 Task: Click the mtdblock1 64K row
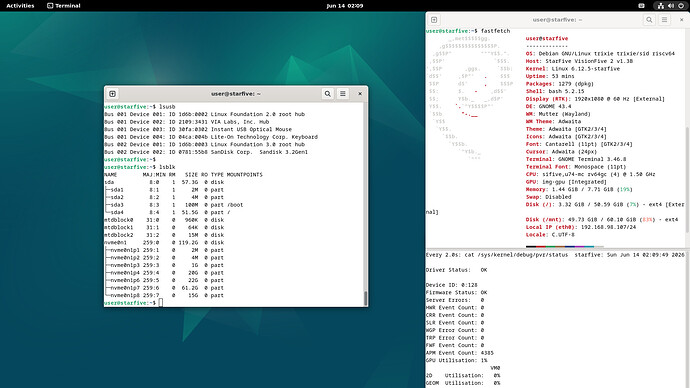pyautogui.click(x=164, y=227)
